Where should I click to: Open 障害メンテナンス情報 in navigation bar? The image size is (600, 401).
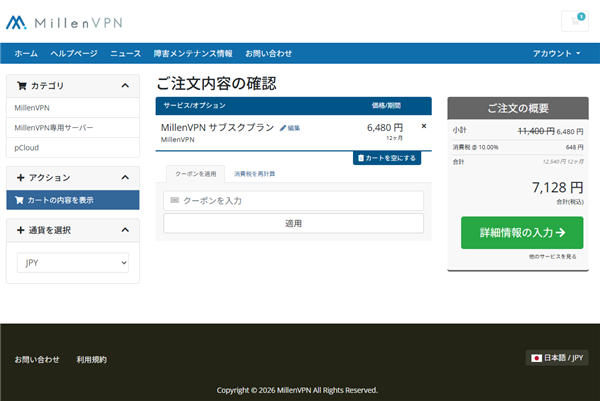coord(193,54)
